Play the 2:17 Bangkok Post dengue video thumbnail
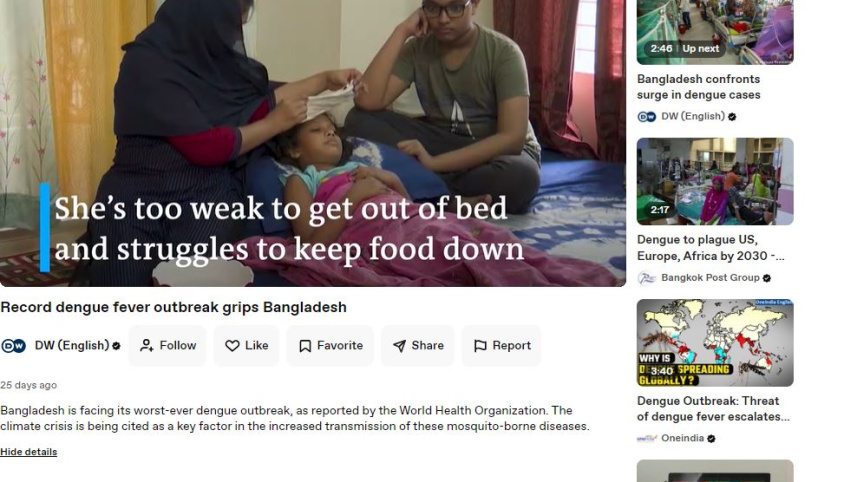Screen dimensions: 857x482 [715, 181]
